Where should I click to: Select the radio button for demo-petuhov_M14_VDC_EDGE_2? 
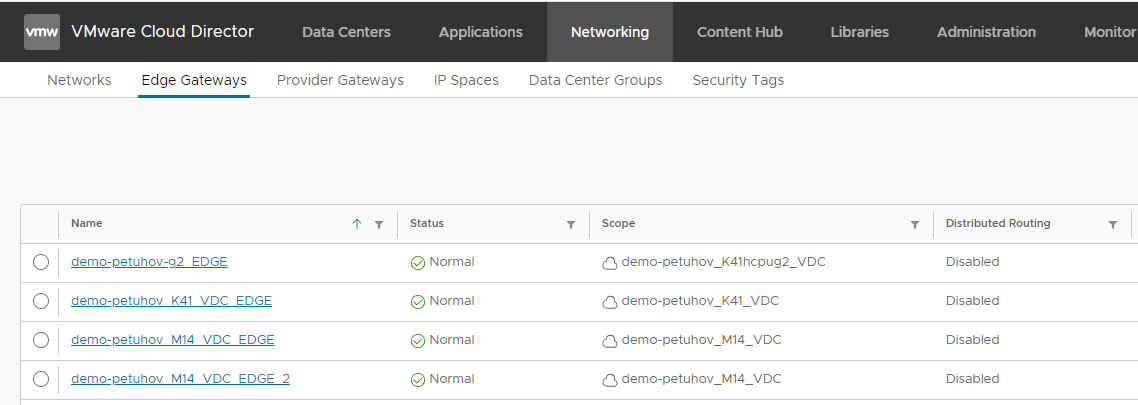[41, 379]
